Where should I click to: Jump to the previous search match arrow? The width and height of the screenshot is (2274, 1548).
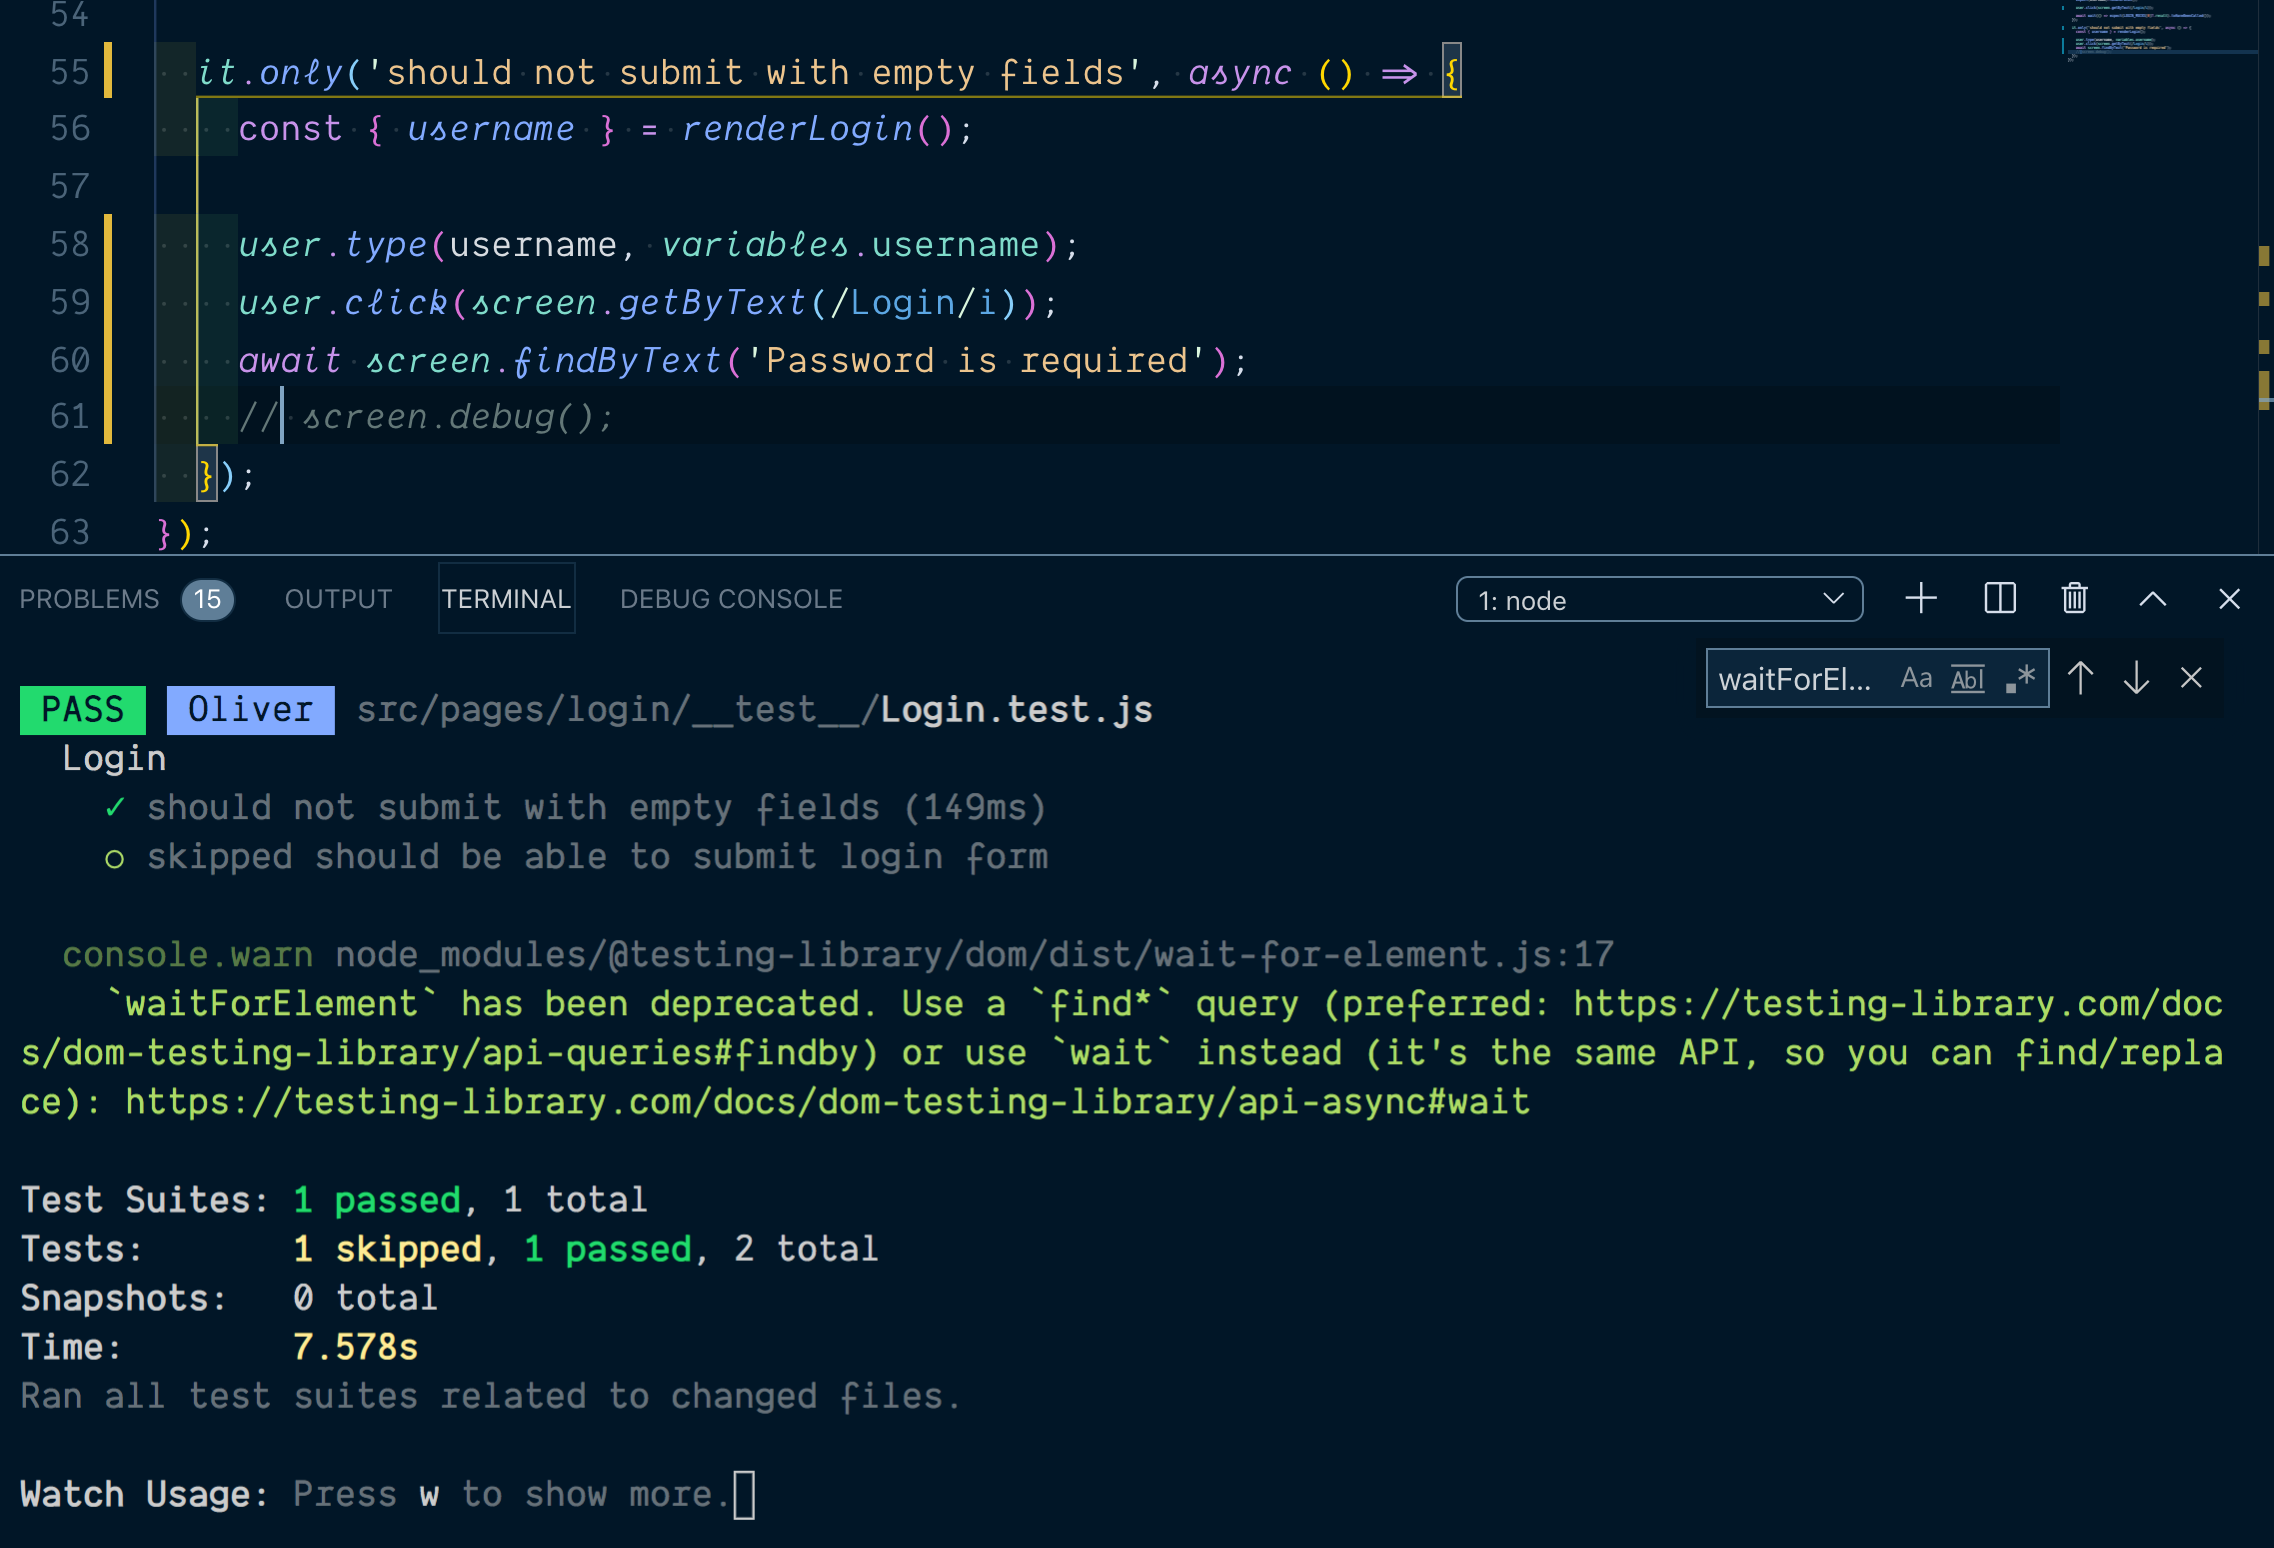point(2081,677)
